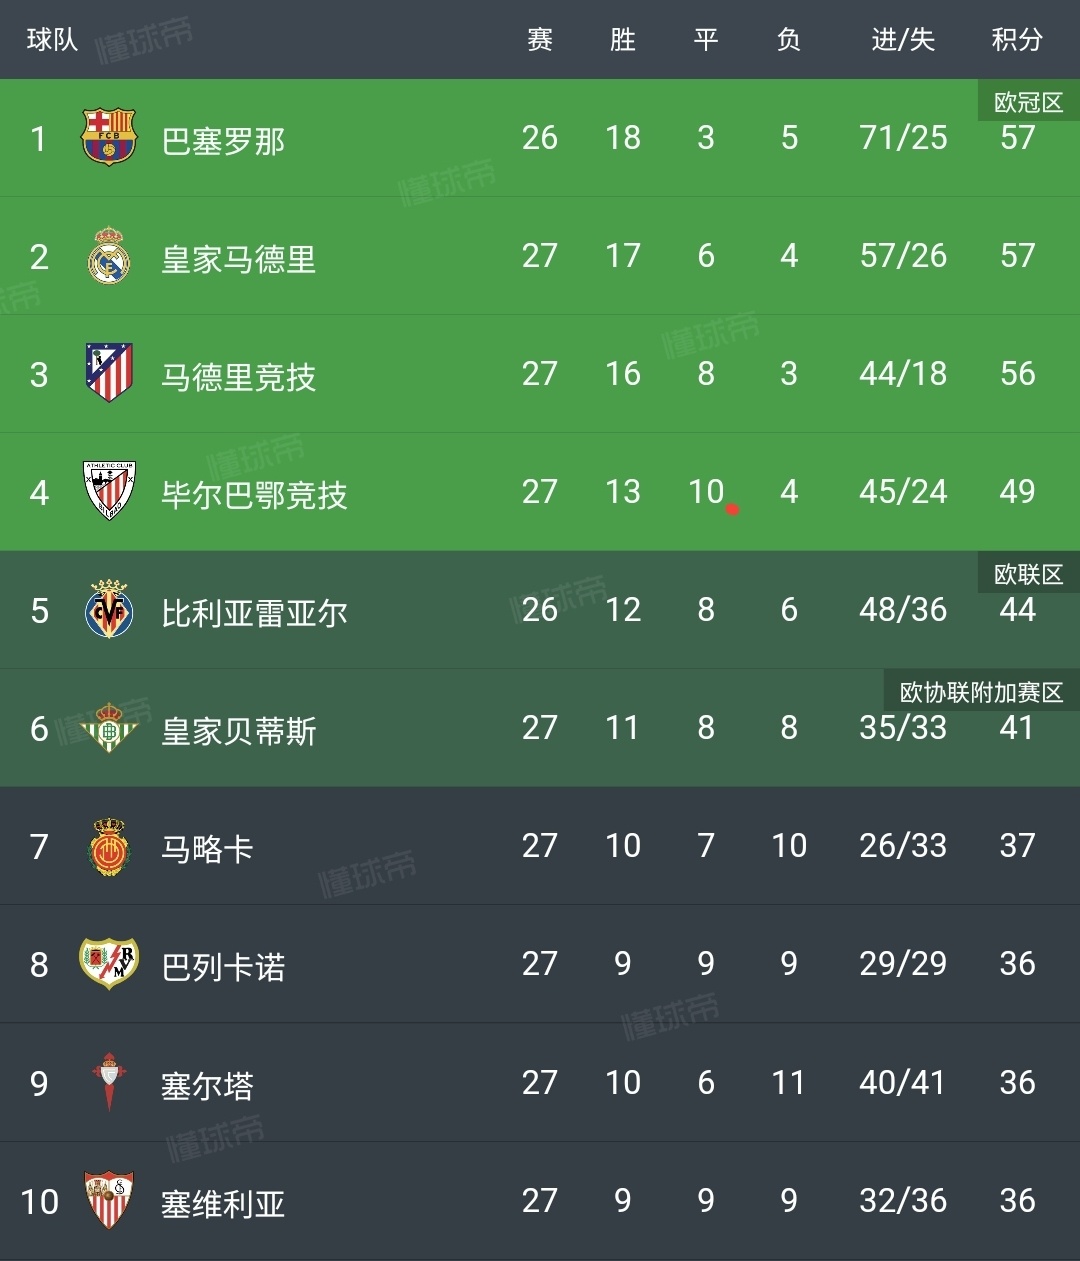Screen dimensions: 1080x1261
Task: Tap the 欧联区 zone label
Action: point(1028,574)
